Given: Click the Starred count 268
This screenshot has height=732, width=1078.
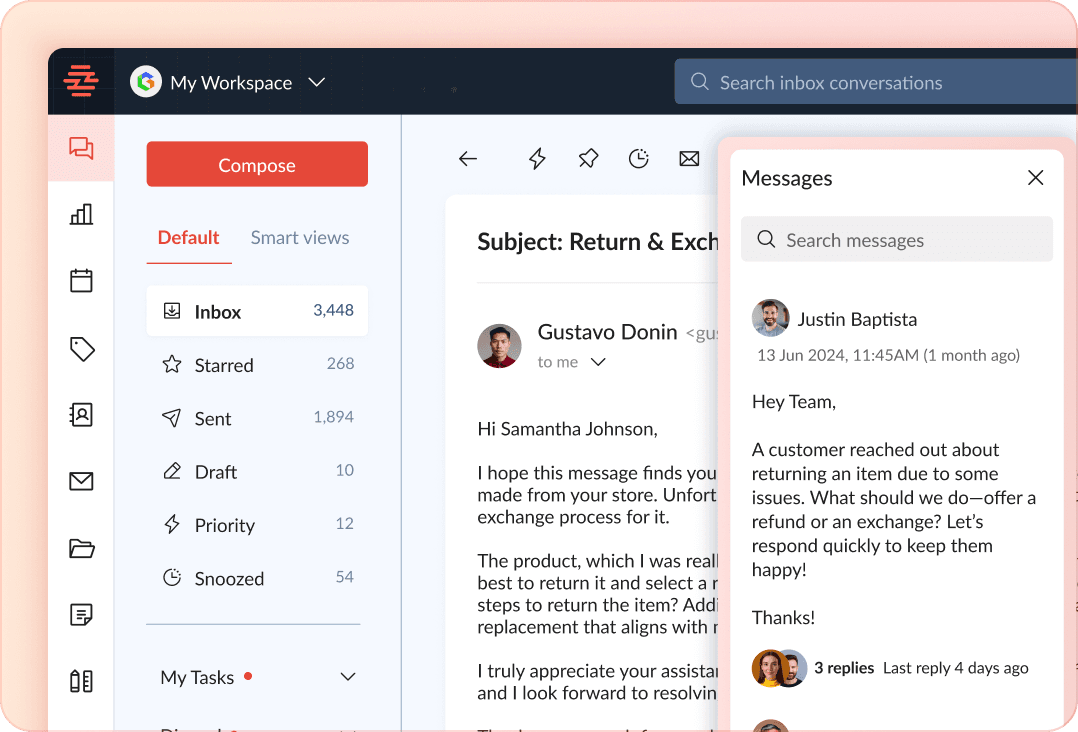Looking at the screenshot, I should point(340,364).
